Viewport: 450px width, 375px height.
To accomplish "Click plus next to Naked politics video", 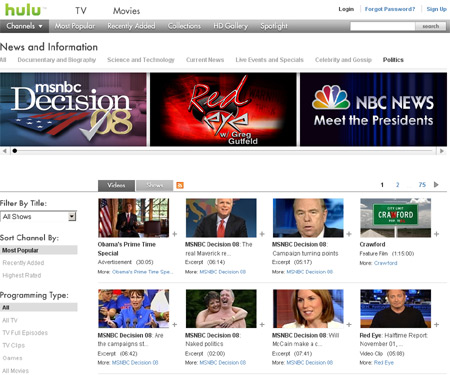I will (x=262, y=324).
